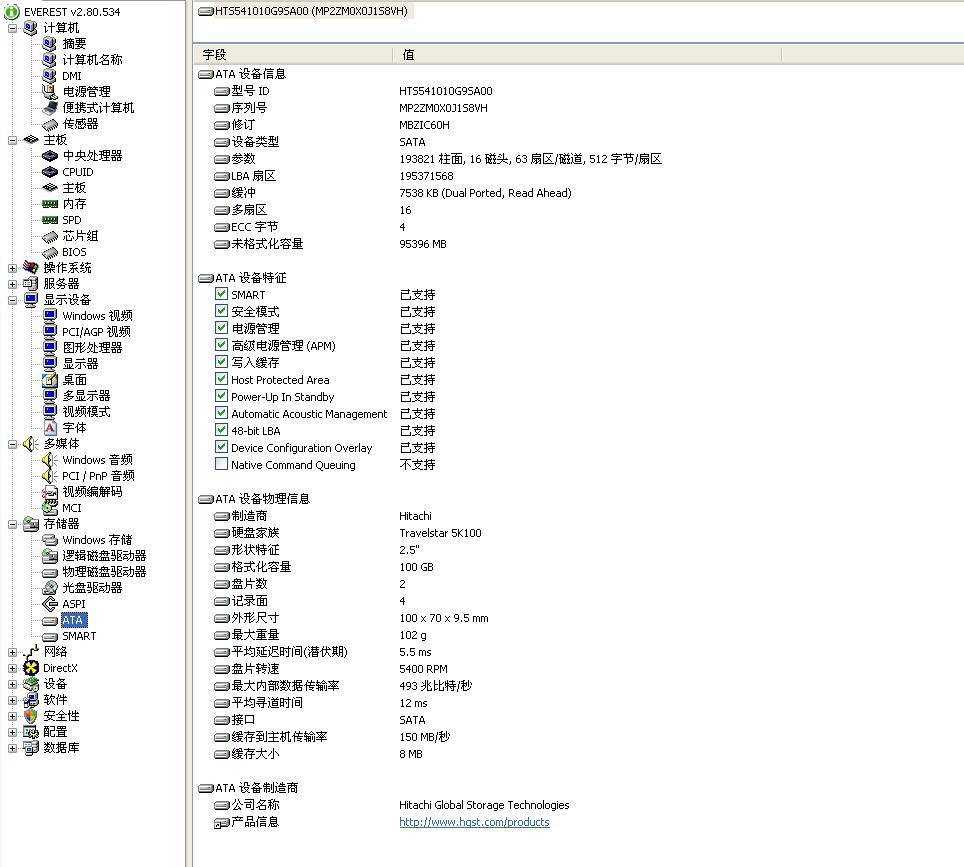Image resolution: width=964 pixels, height=867 pixels.
Task: Toggle the SMART feature checkbox
Action: tap(222, 294)
